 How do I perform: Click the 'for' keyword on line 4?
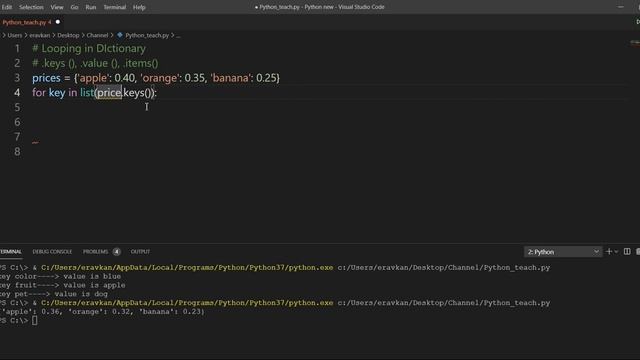tap(39, 93)
